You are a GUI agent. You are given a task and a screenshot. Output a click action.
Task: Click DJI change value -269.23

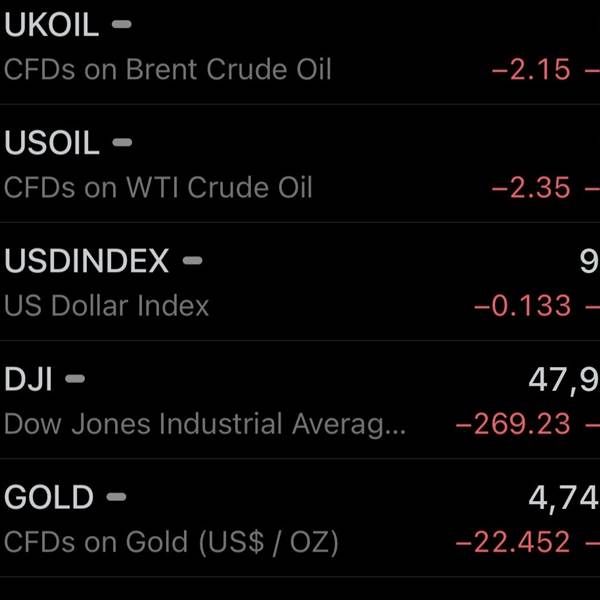click(513, 424)
